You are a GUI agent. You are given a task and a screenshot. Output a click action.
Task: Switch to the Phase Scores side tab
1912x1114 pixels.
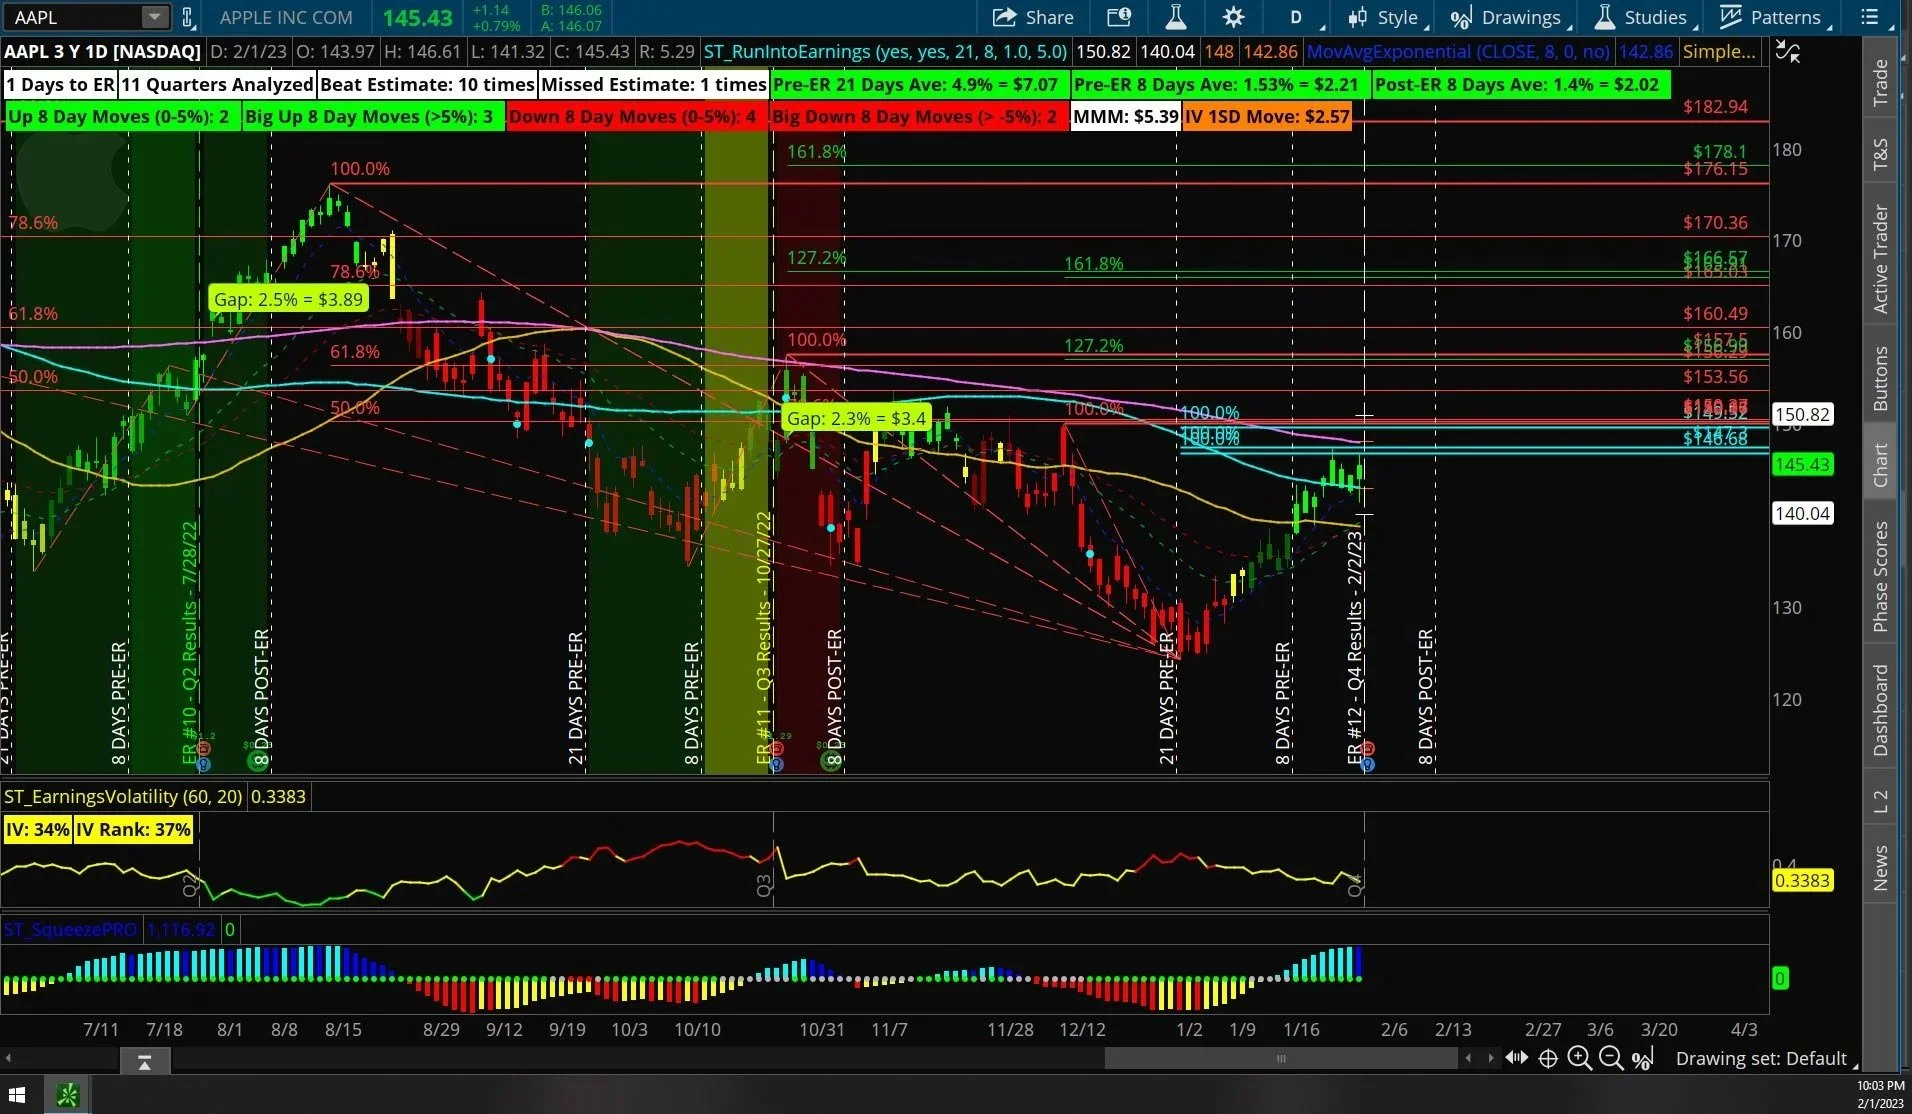click(1880, 576)
